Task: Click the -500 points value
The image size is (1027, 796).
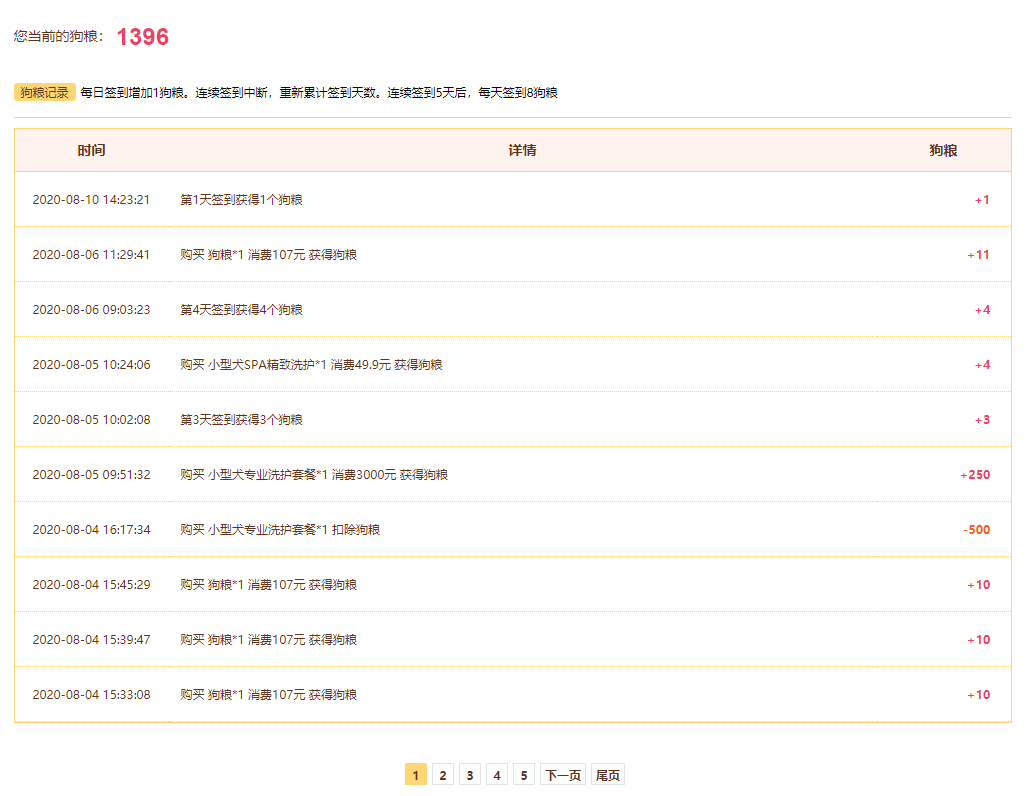Action: [x=977, y=530]
